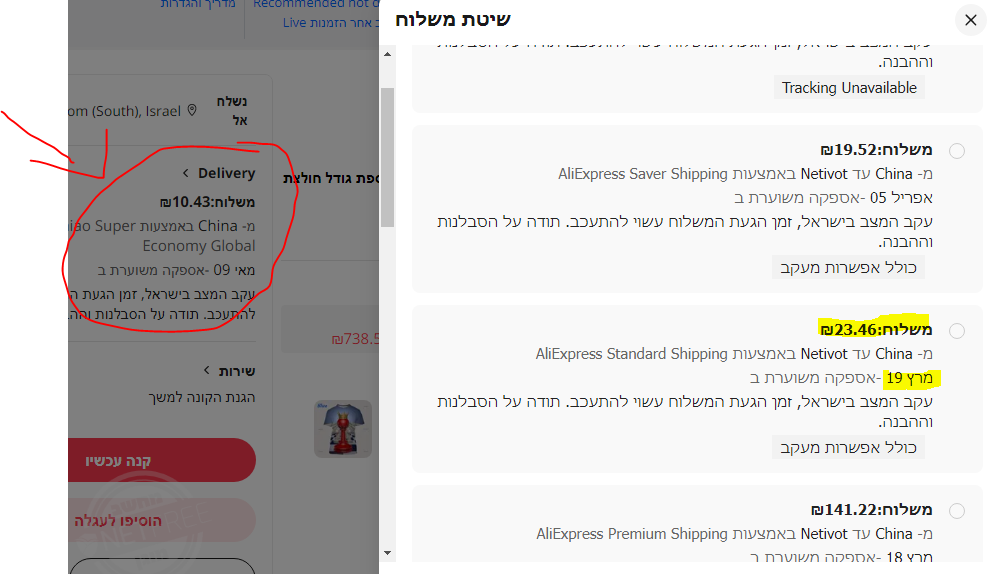Expand the שירות service section chevron
This screenshot has height=574, width=996.
pos(206,370)
